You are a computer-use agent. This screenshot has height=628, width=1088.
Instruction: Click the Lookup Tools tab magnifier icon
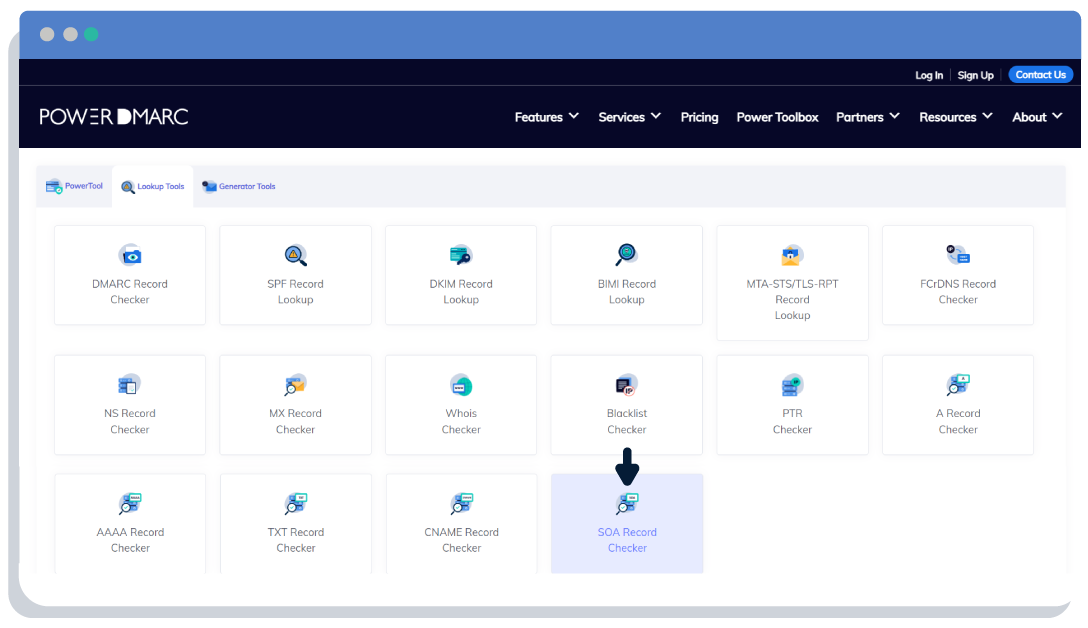point(128,187)
